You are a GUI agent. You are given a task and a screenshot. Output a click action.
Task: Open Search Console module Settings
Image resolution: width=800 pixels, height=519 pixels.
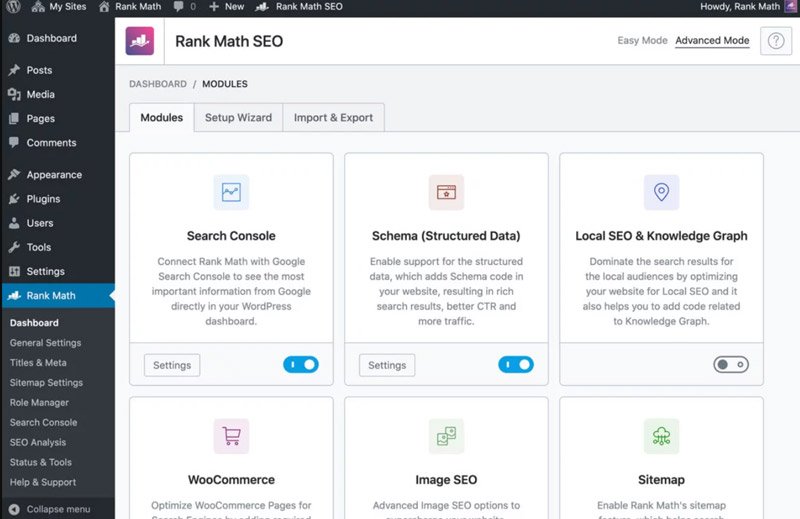click(x=172, y=365)
